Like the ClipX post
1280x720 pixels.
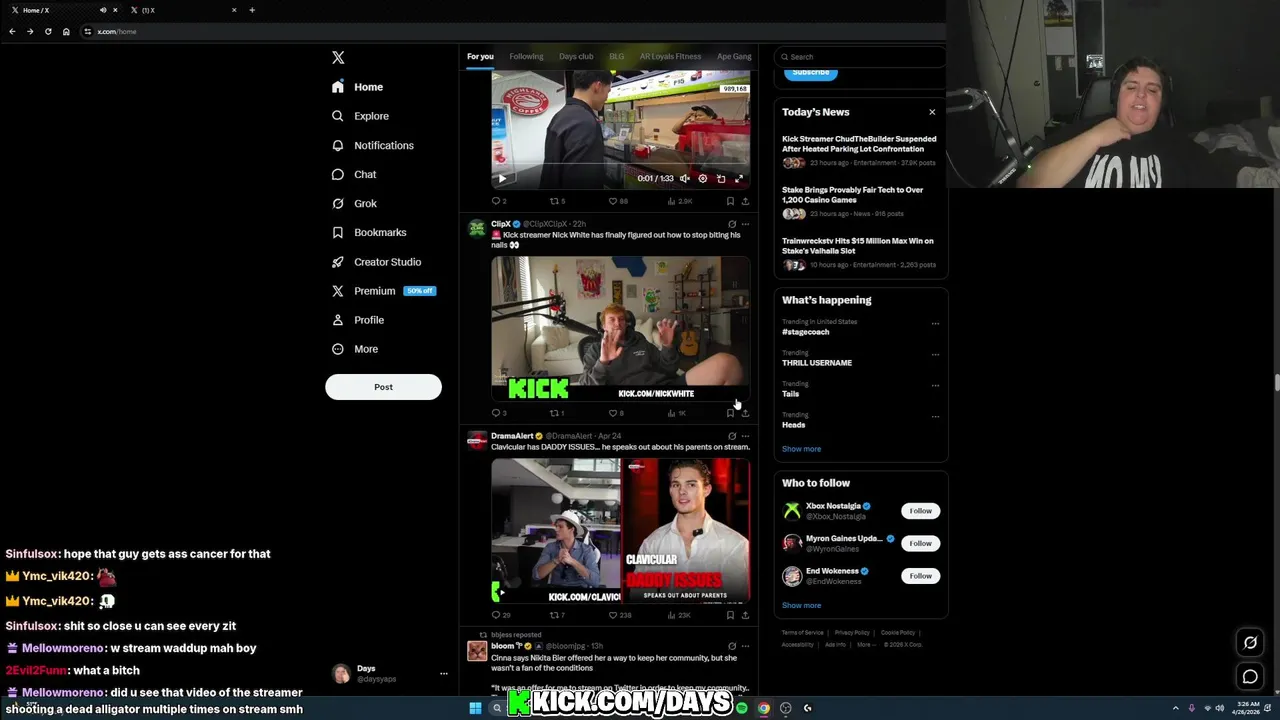tap(617, 413)
